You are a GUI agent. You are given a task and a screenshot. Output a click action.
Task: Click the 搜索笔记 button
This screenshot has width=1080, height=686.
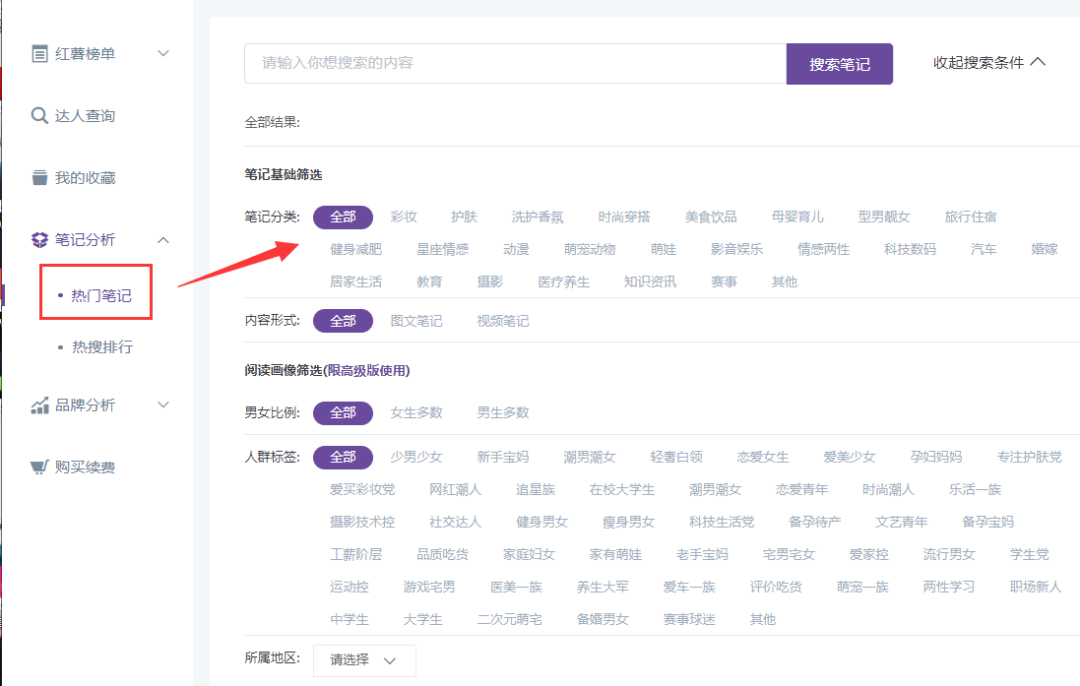tap(839, 64)
